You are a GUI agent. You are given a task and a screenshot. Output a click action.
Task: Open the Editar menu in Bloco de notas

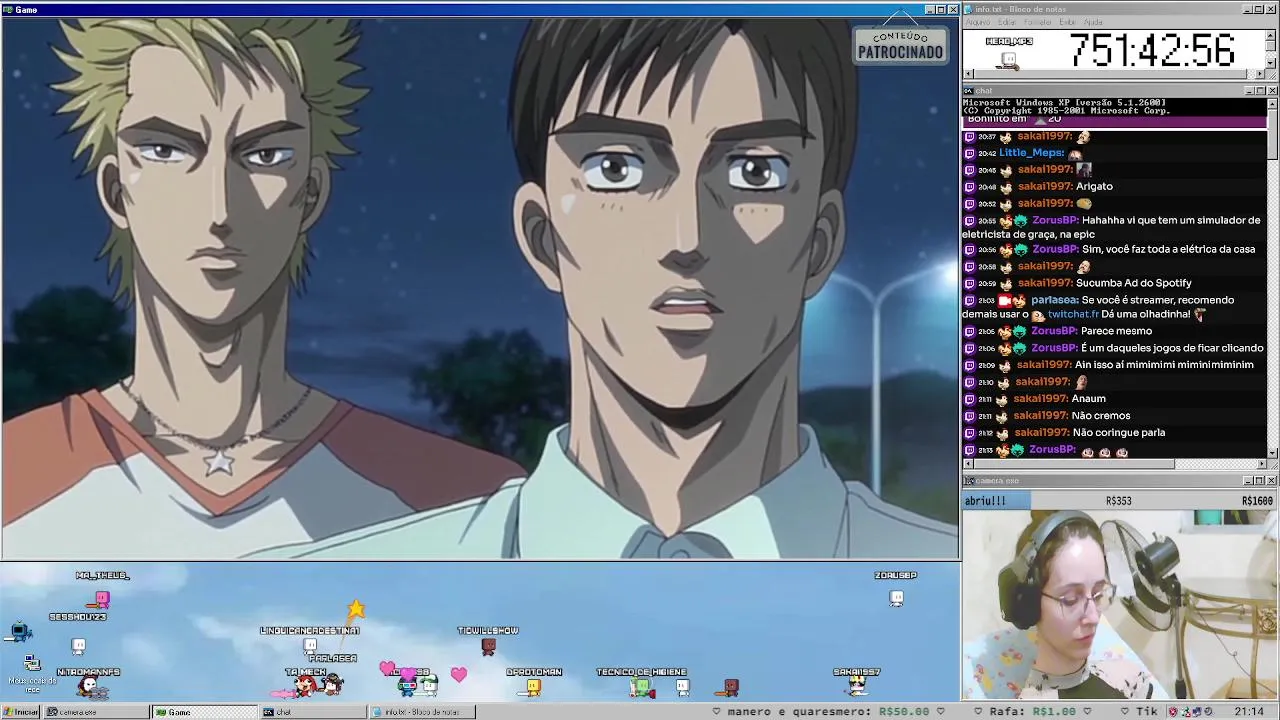[1007, 22]
